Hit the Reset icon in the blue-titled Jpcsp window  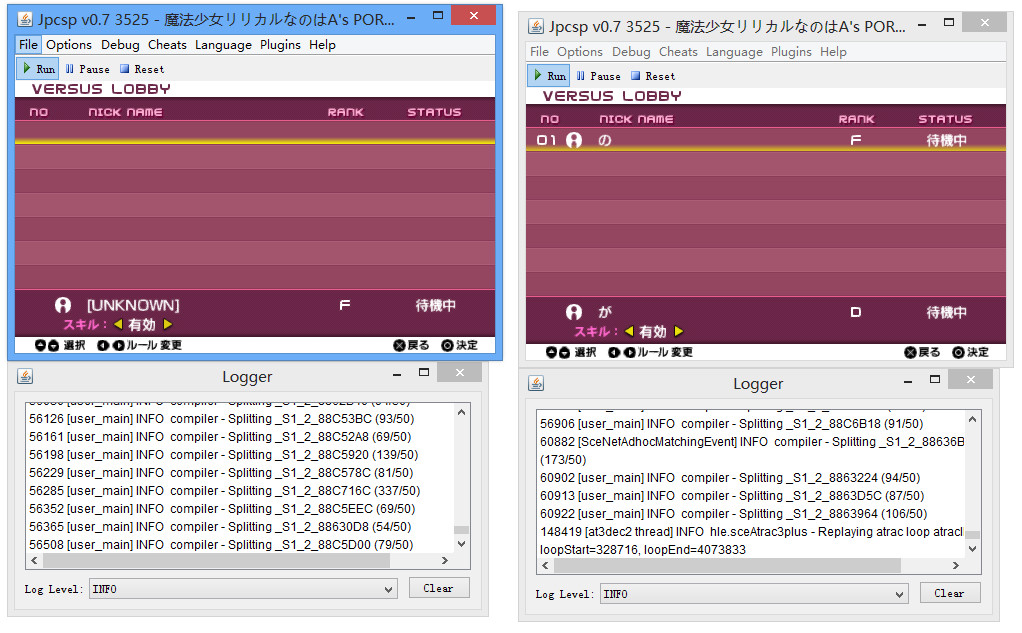click(x=124, y=69)
